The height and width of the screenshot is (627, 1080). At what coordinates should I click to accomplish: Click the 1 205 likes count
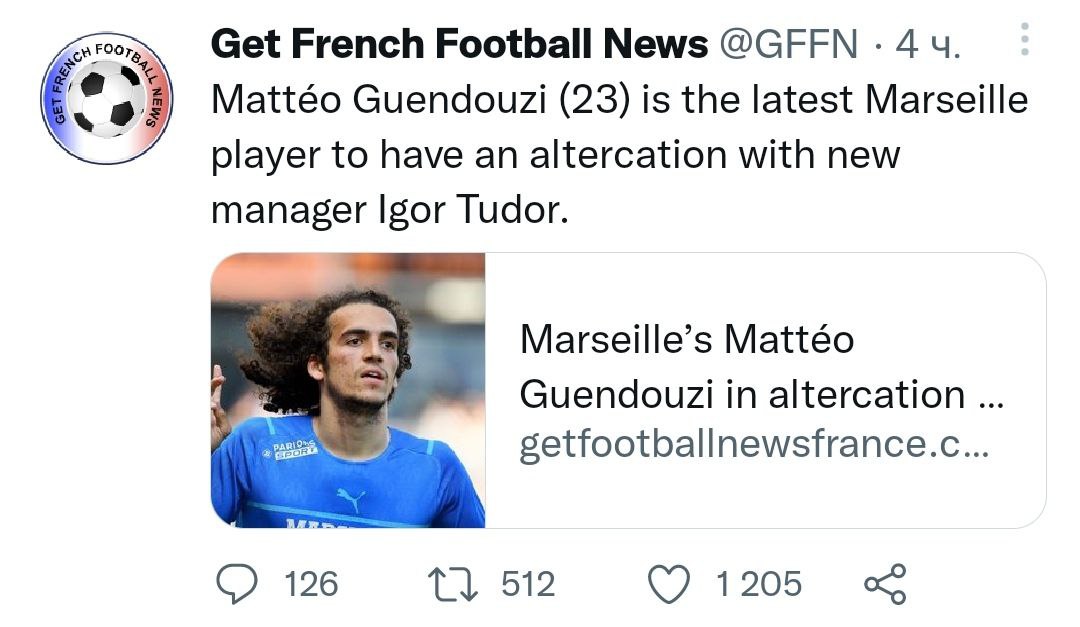[758, 584]
